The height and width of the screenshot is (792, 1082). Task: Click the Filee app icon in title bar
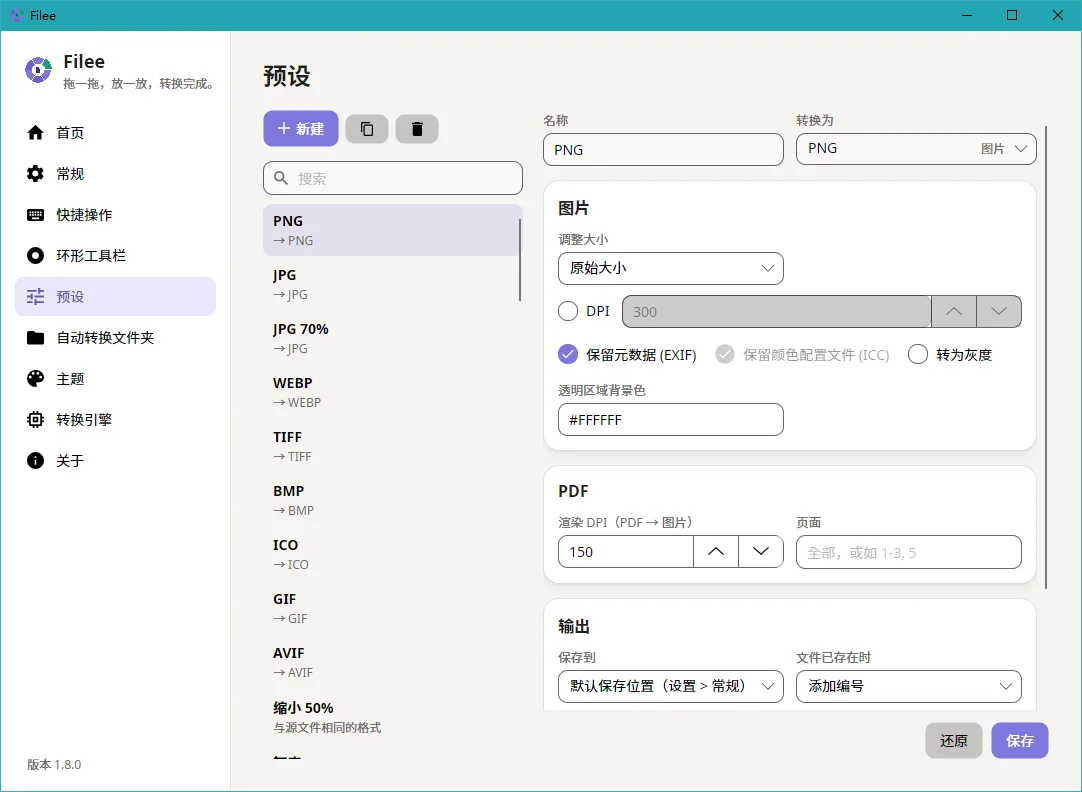tap(17, 14)
